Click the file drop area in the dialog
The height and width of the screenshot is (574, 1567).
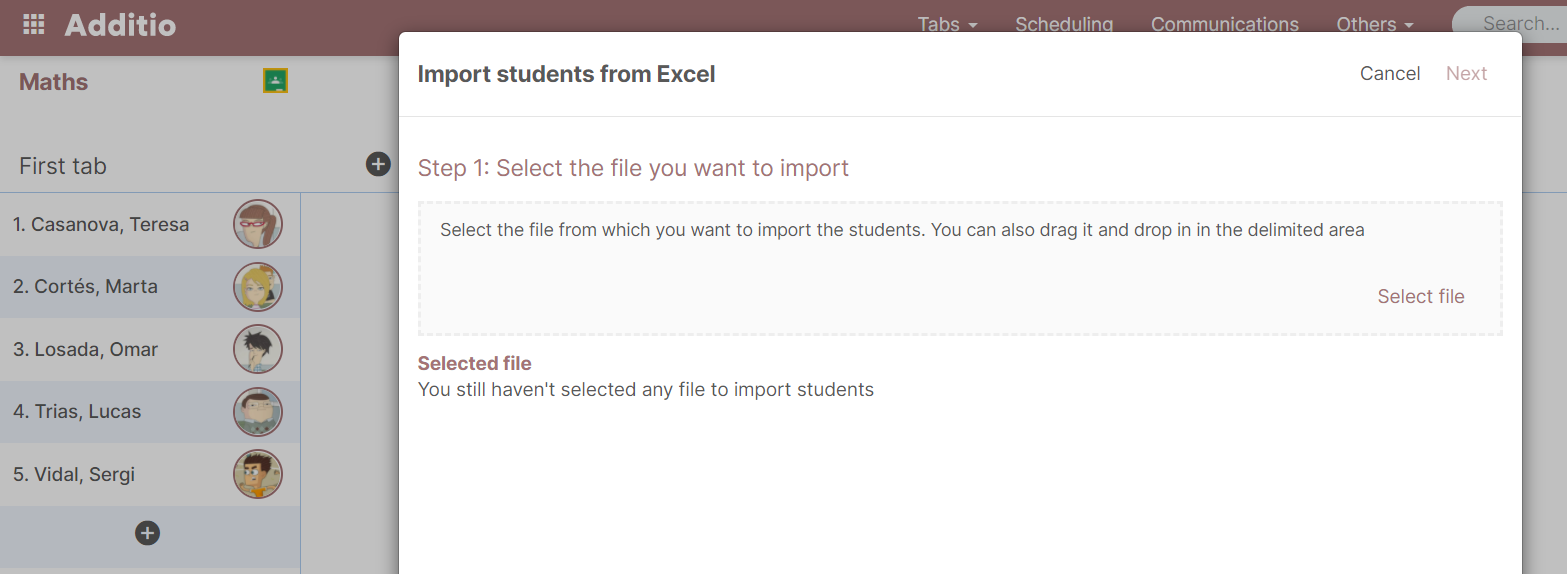pos(900,270)
